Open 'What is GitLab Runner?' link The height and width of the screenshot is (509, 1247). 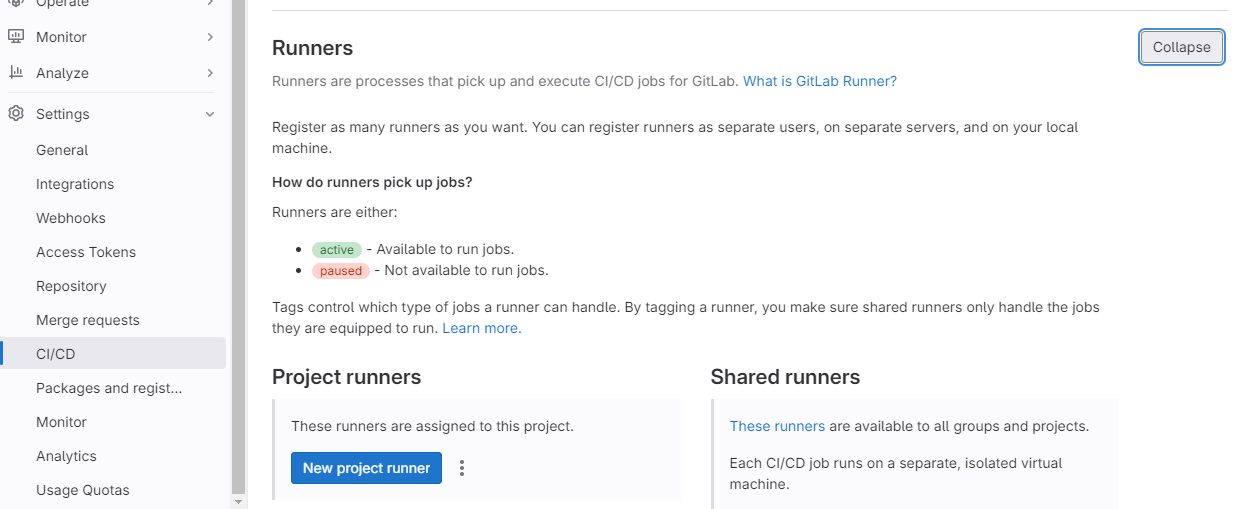pos(819,81)
